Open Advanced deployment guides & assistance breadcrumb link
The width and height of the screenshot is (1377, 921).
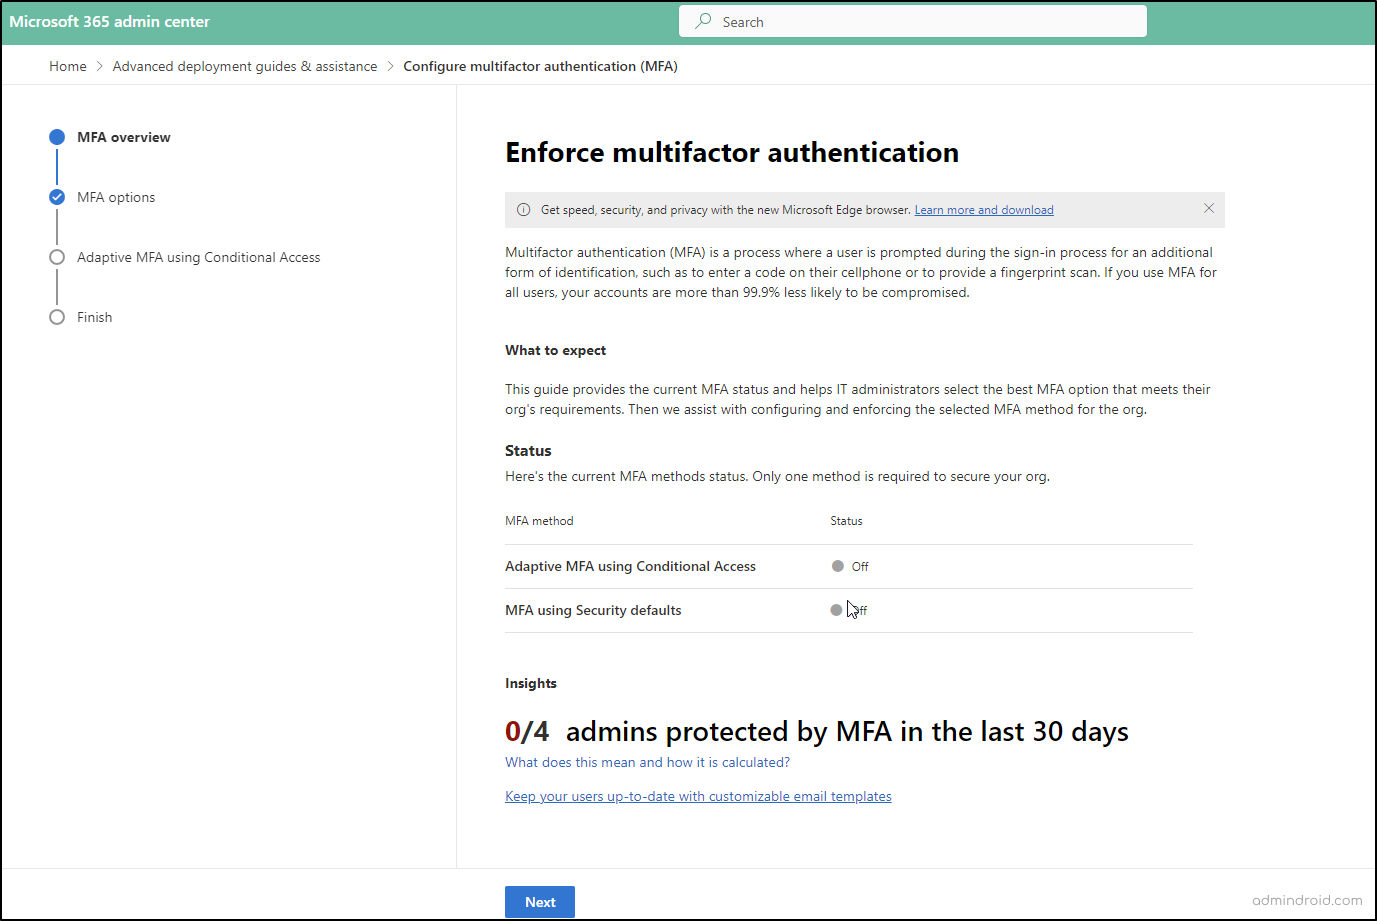tap(244, 65)
